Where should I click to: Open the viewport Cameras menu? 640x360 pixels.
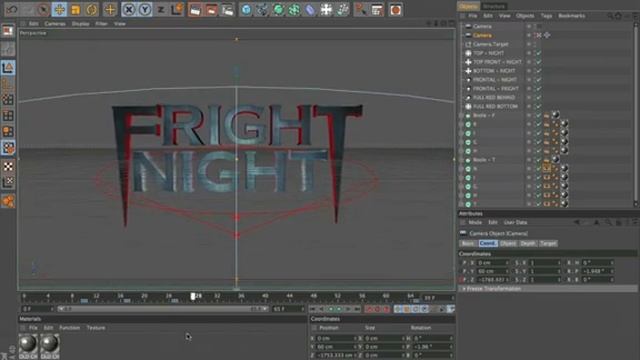(x=55, y=24)
